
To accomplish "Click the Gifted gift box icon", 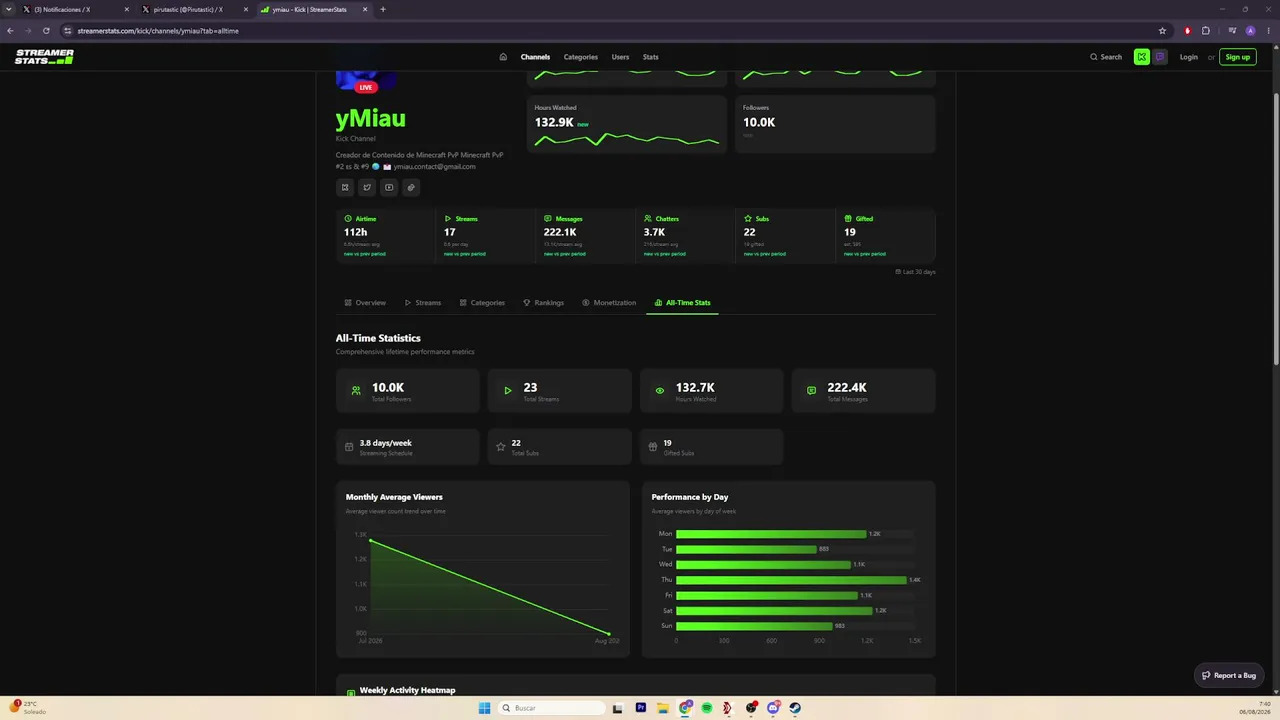I will [848, 218].
